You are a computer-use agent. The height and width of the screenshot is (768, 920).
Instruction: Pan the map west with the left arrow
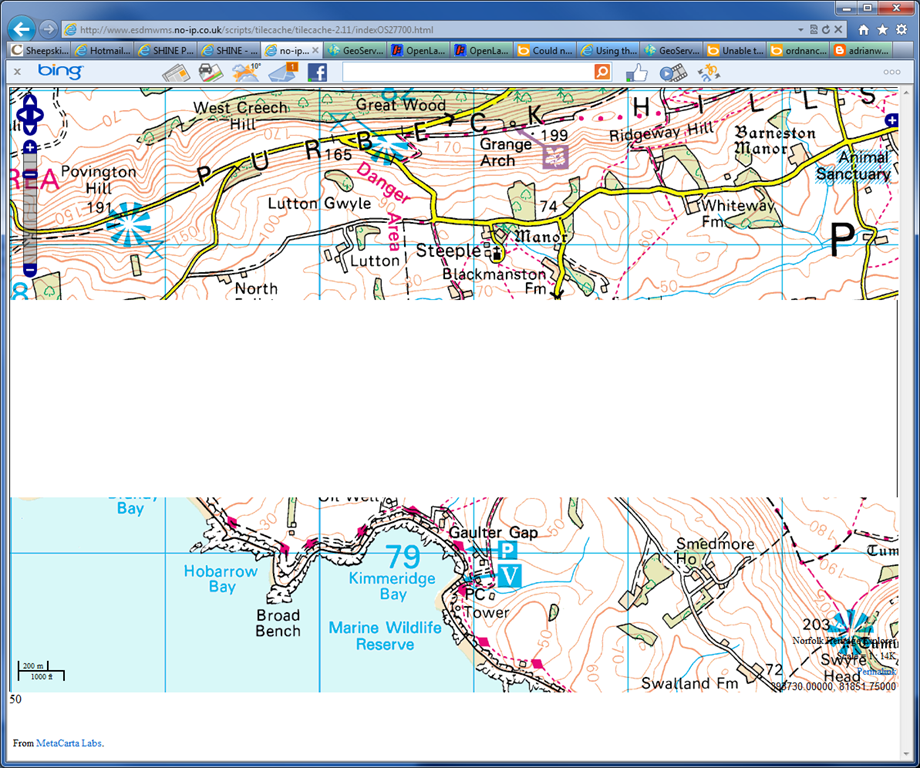tap(22, 114)
